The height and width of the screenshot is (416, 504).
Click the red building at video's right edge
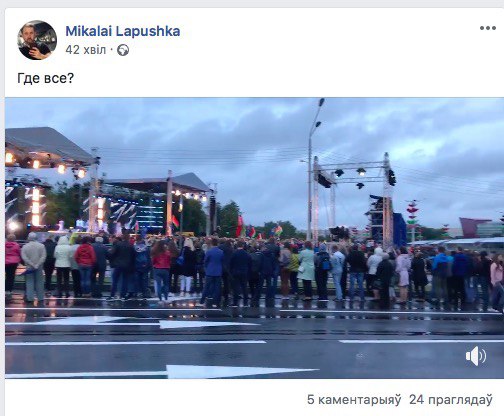[x=473, y=227]
